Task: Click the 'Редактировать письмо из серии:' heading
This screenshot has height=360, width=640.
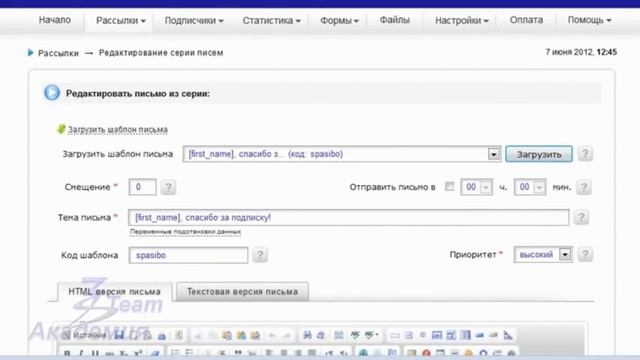Action: point(138,93)
